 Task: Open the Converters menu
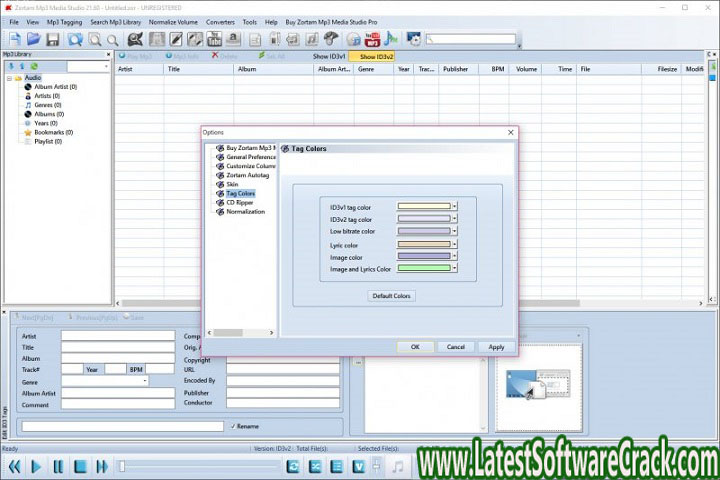pyautogui.click(x=219, y=21)
